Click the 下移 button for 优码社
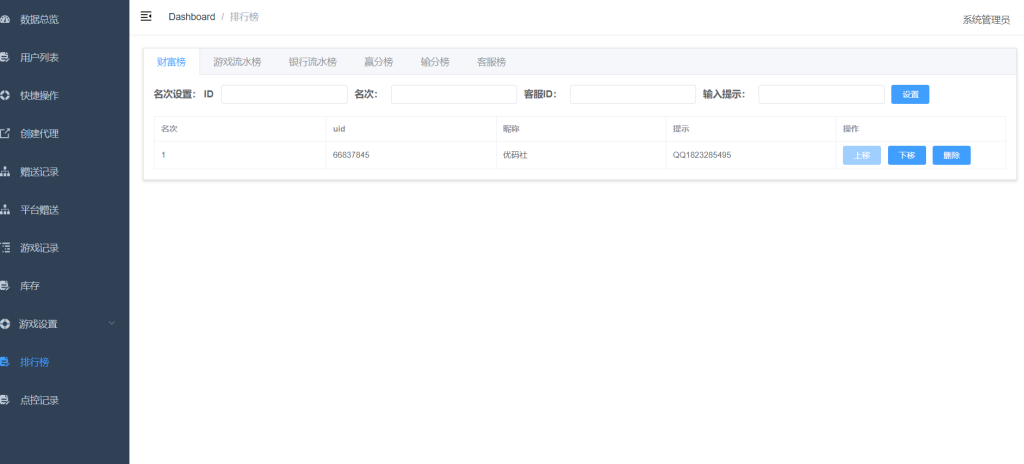 (x=906, y=155)
